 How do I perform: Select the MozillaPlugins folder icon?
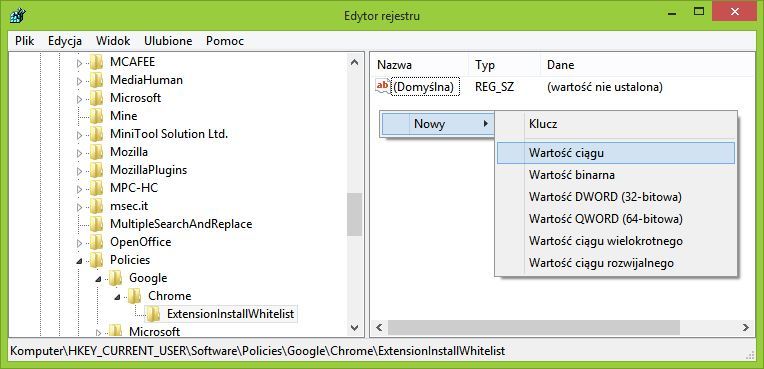click(x=96, y=170)
